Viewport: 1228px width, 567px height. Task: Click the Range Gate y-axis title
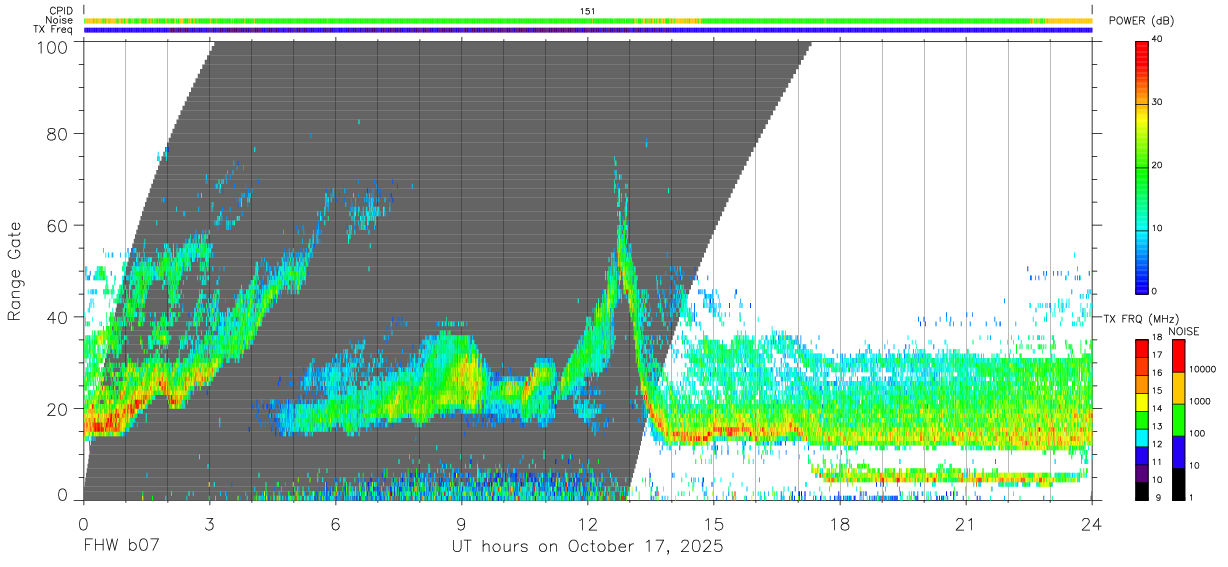(15, 272)
